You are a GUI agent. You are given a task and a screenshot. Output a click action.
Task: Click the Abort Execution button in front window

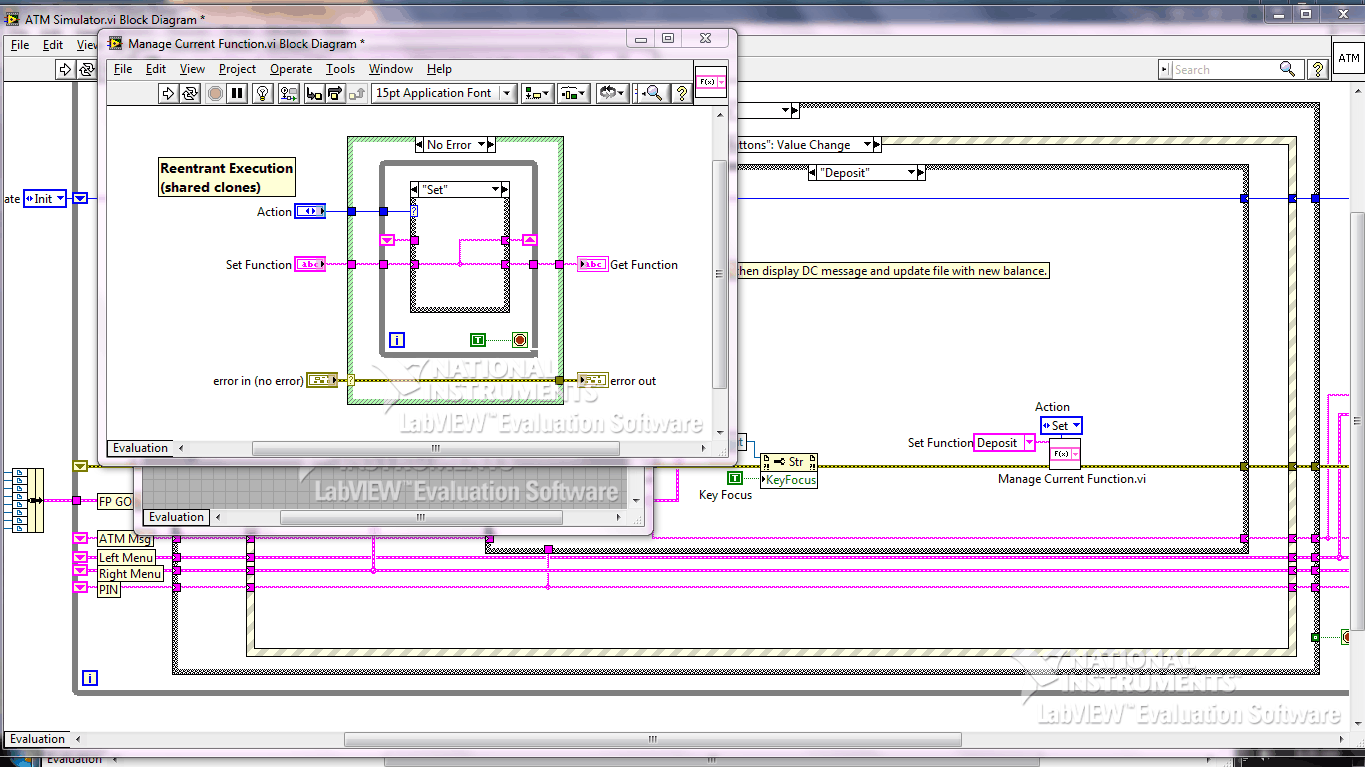[215, 93]
